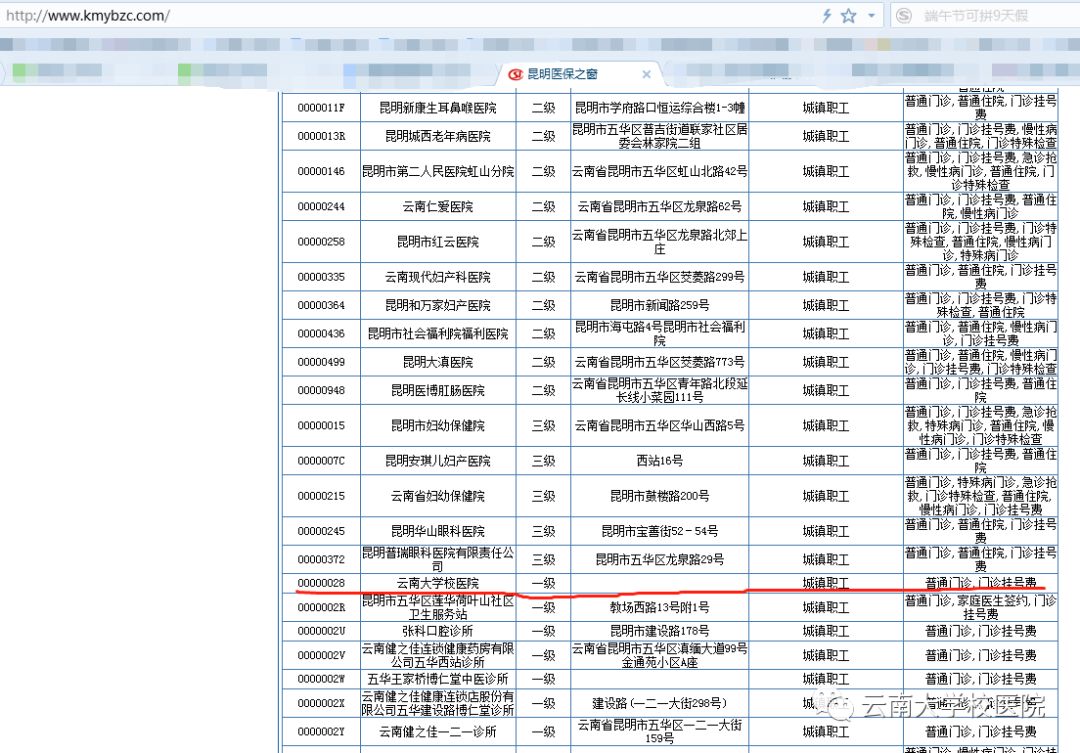Select code cell 0000002V
1080x753 pixels.
pos(321,654)
